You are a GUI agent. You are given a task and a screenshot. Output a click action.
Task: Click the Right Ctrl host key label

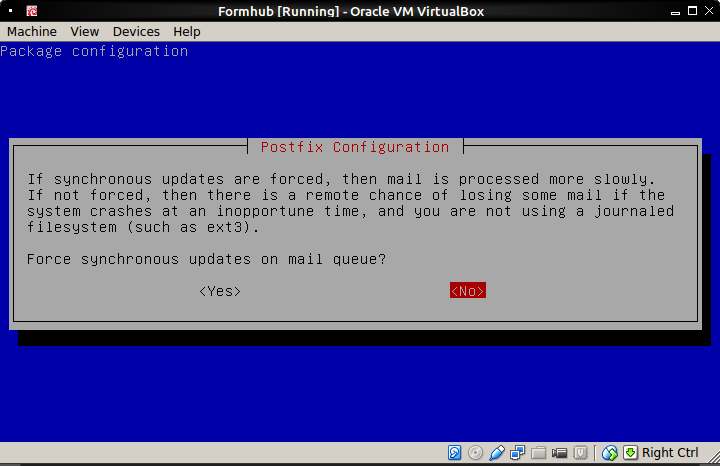tap(670, 453)
